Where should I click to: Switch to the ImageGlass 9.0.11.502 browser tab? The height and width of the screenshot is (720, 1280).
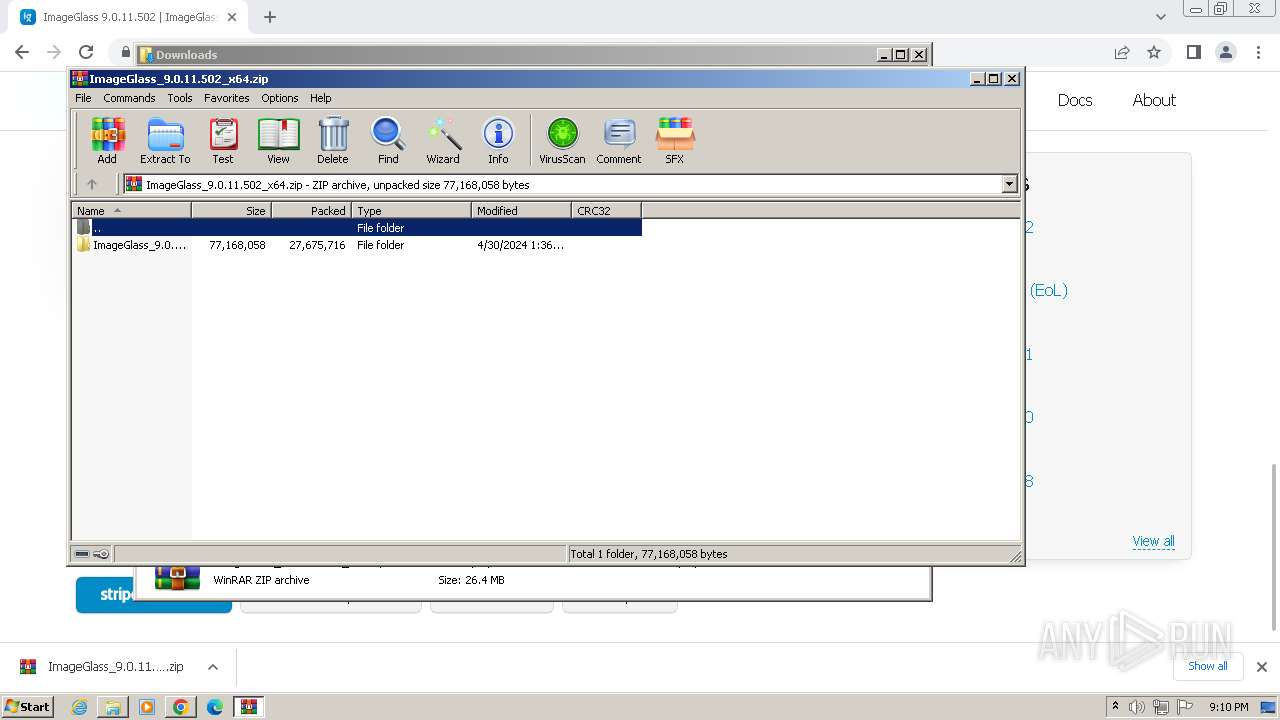click(128, 17)
